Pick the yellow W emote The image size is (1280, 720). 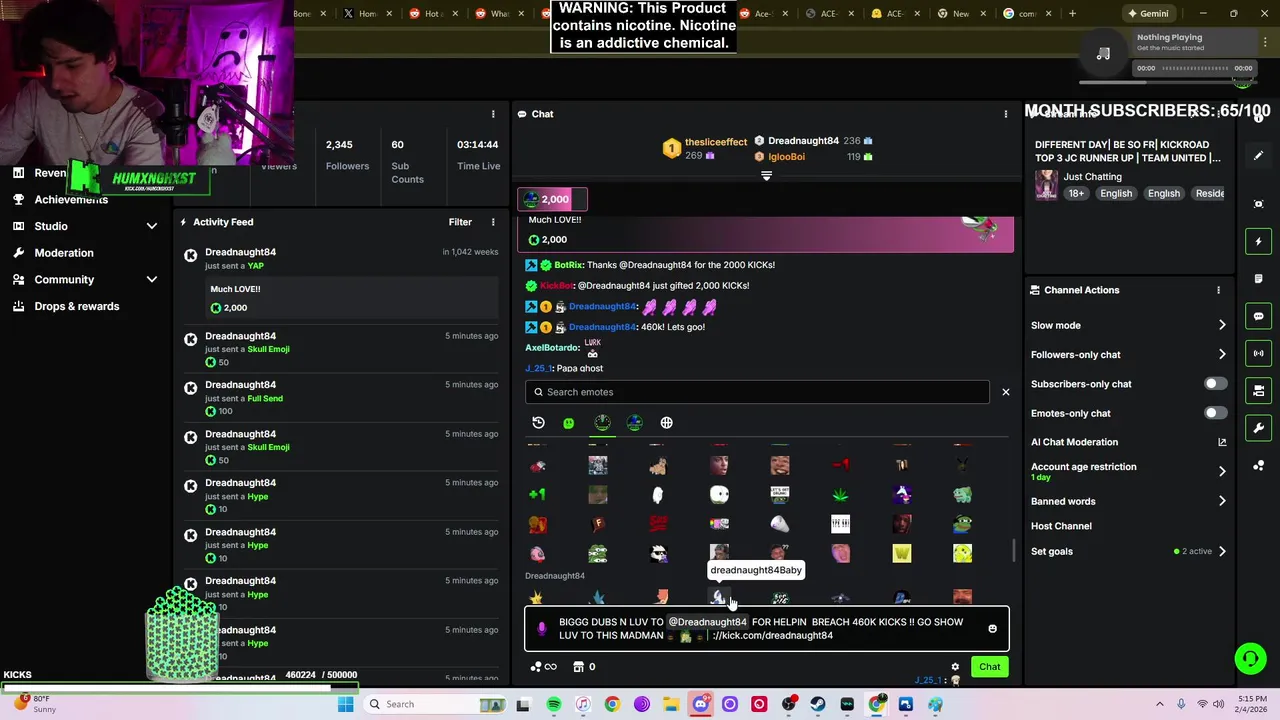[902, 553]
